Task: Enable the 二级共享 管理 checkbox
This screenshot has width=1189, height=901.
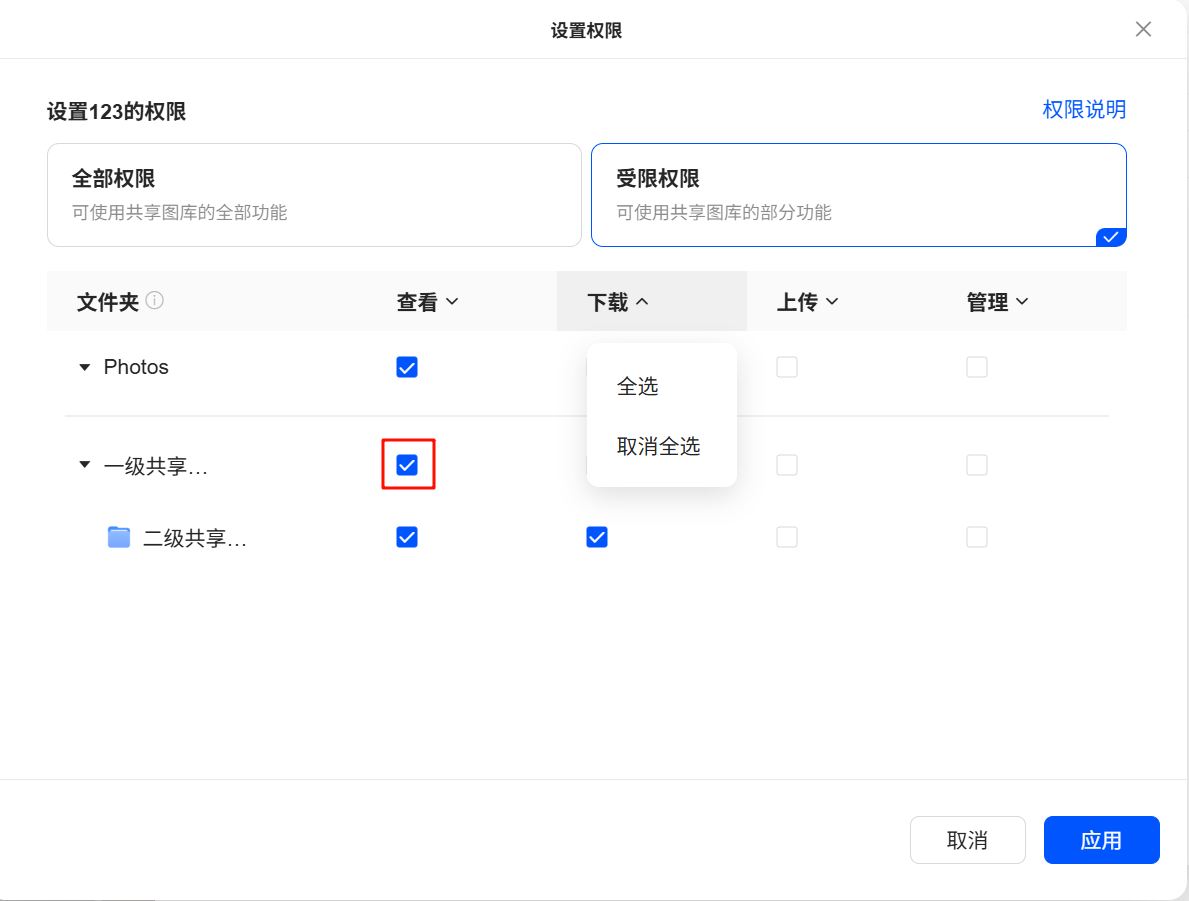Action: (977, 537)
